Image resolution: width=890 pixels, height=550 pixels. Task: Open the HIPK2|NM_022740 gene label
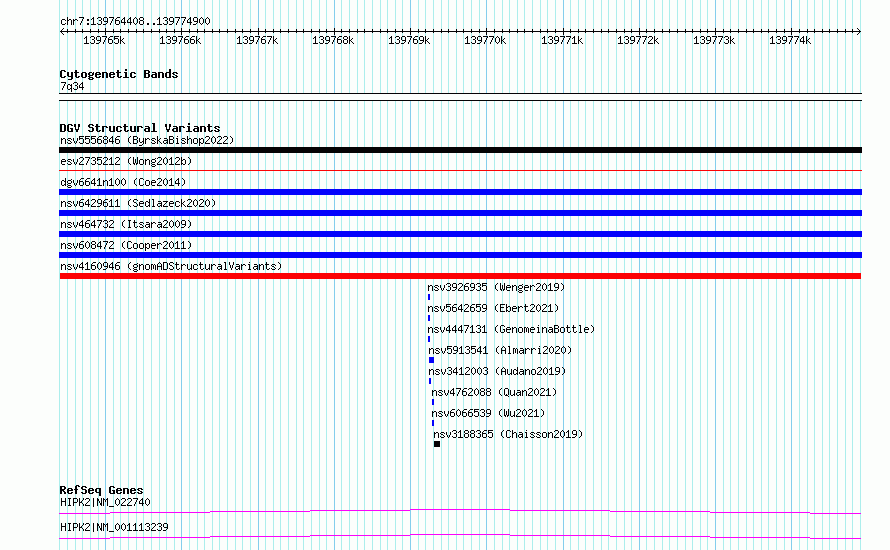[105, 502]
